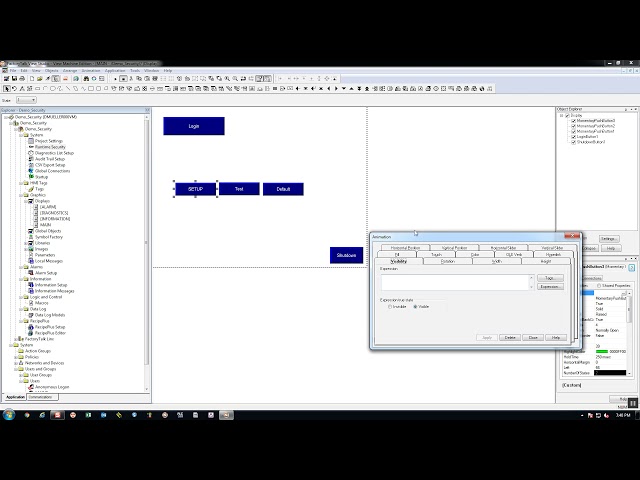This screenshot has height=480, width=640.
Task: Open the Arrange menu
Action: point(70,71)
